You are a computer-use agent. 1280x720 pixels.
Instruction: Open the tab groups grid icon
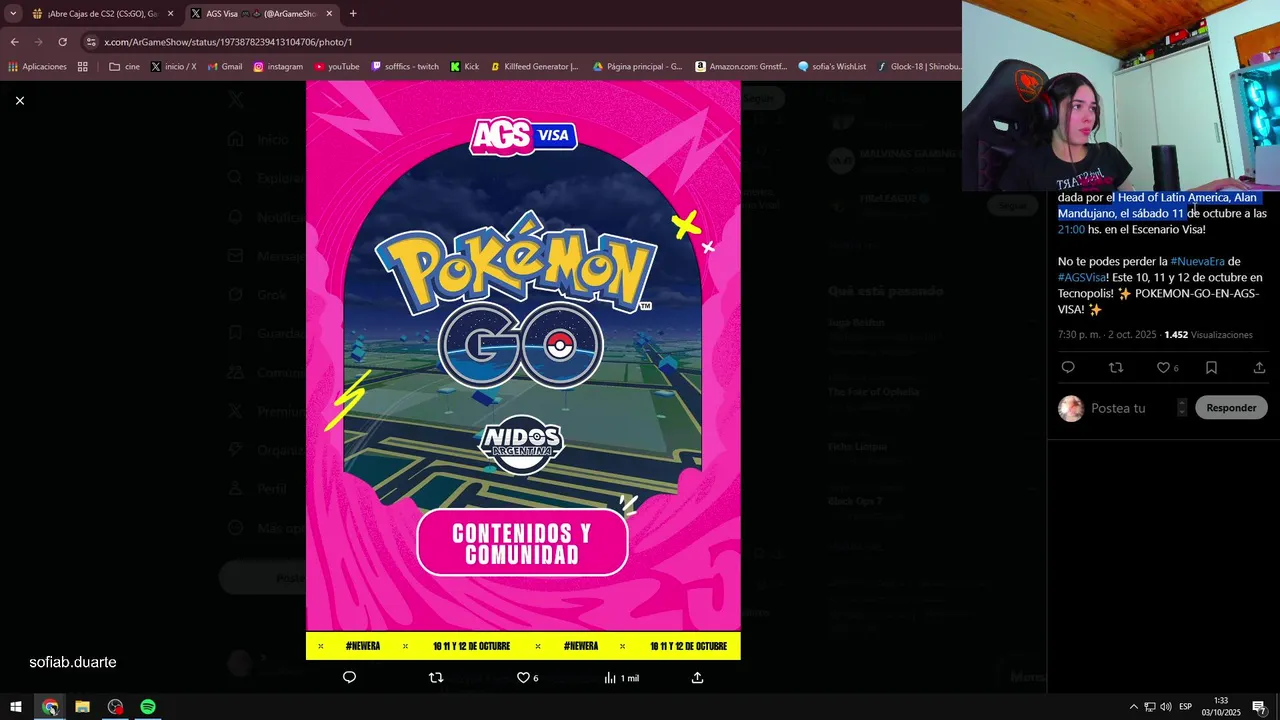(x=82, y=66)
